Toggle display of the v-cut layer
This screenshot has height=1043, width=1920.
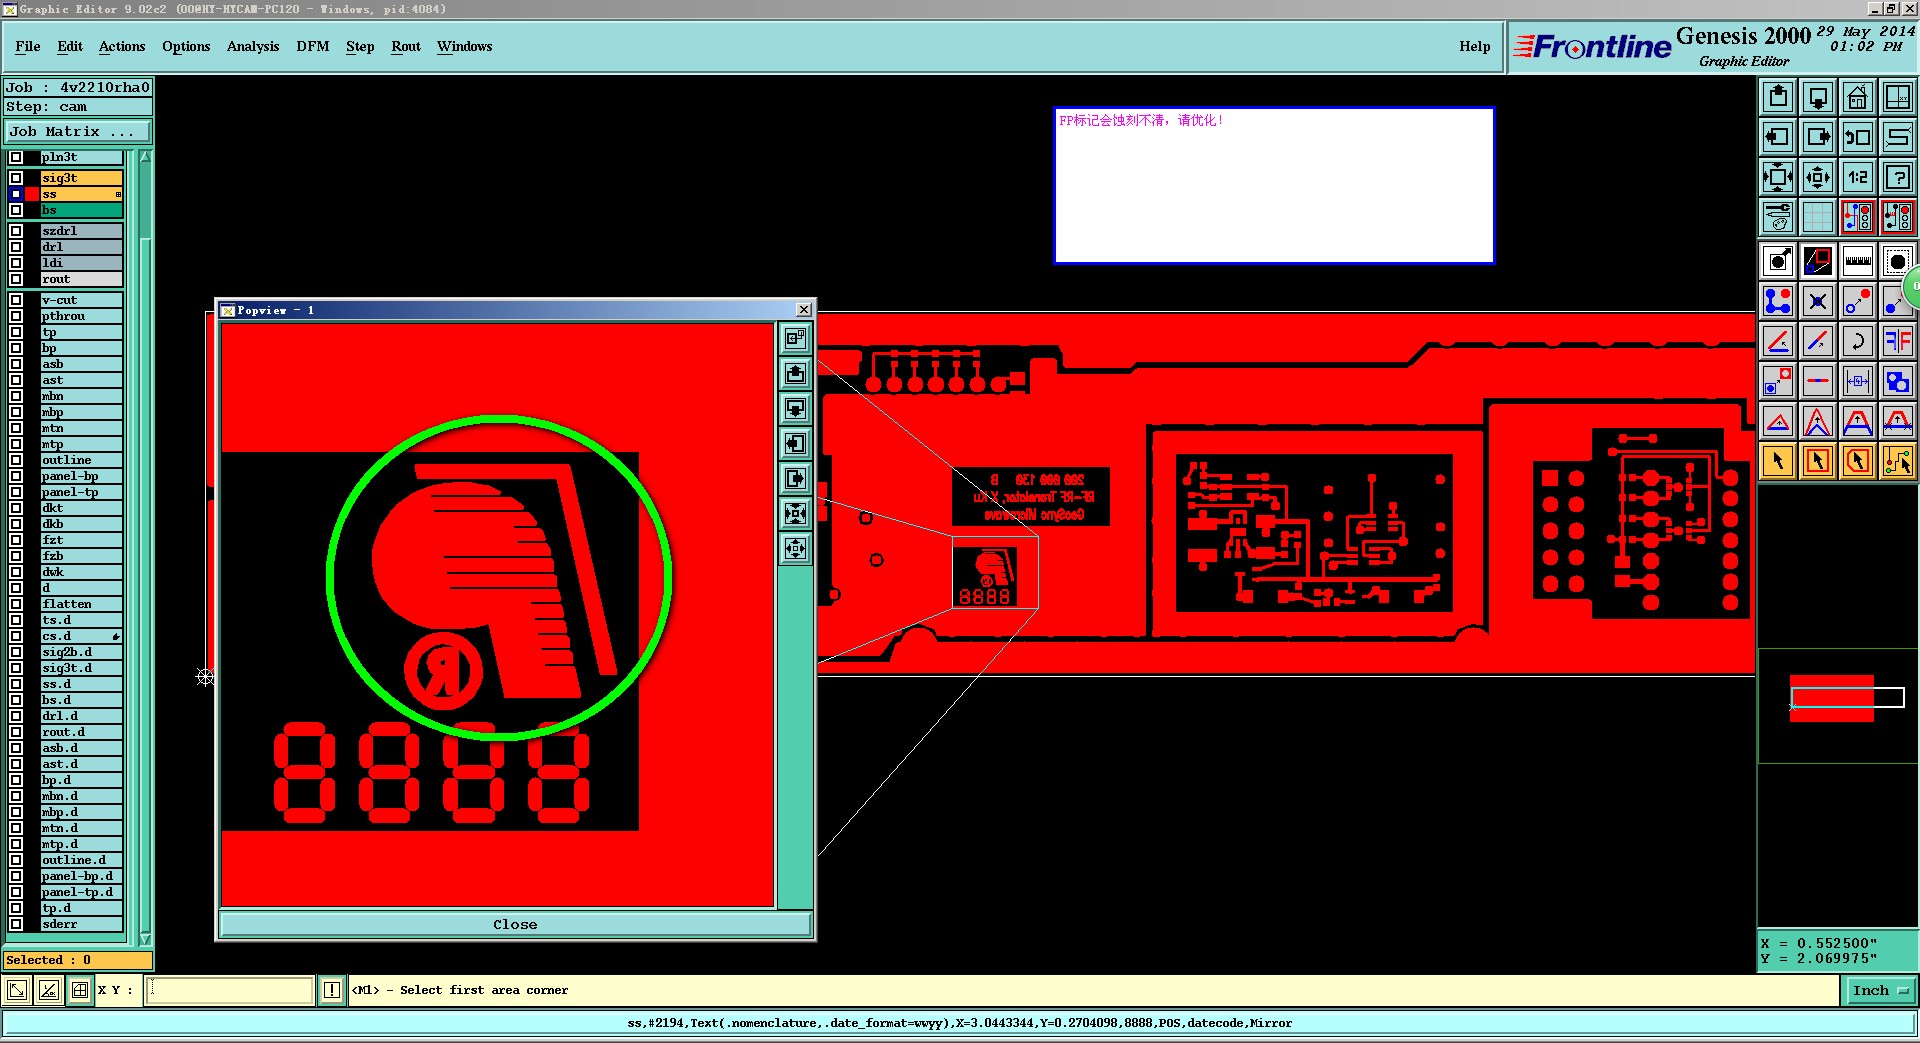[x=16, y=300]
